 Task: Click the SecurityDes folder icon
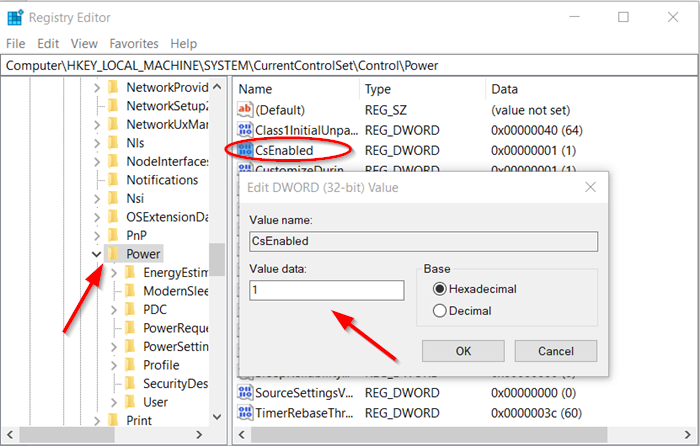click(x=130, y=383)
